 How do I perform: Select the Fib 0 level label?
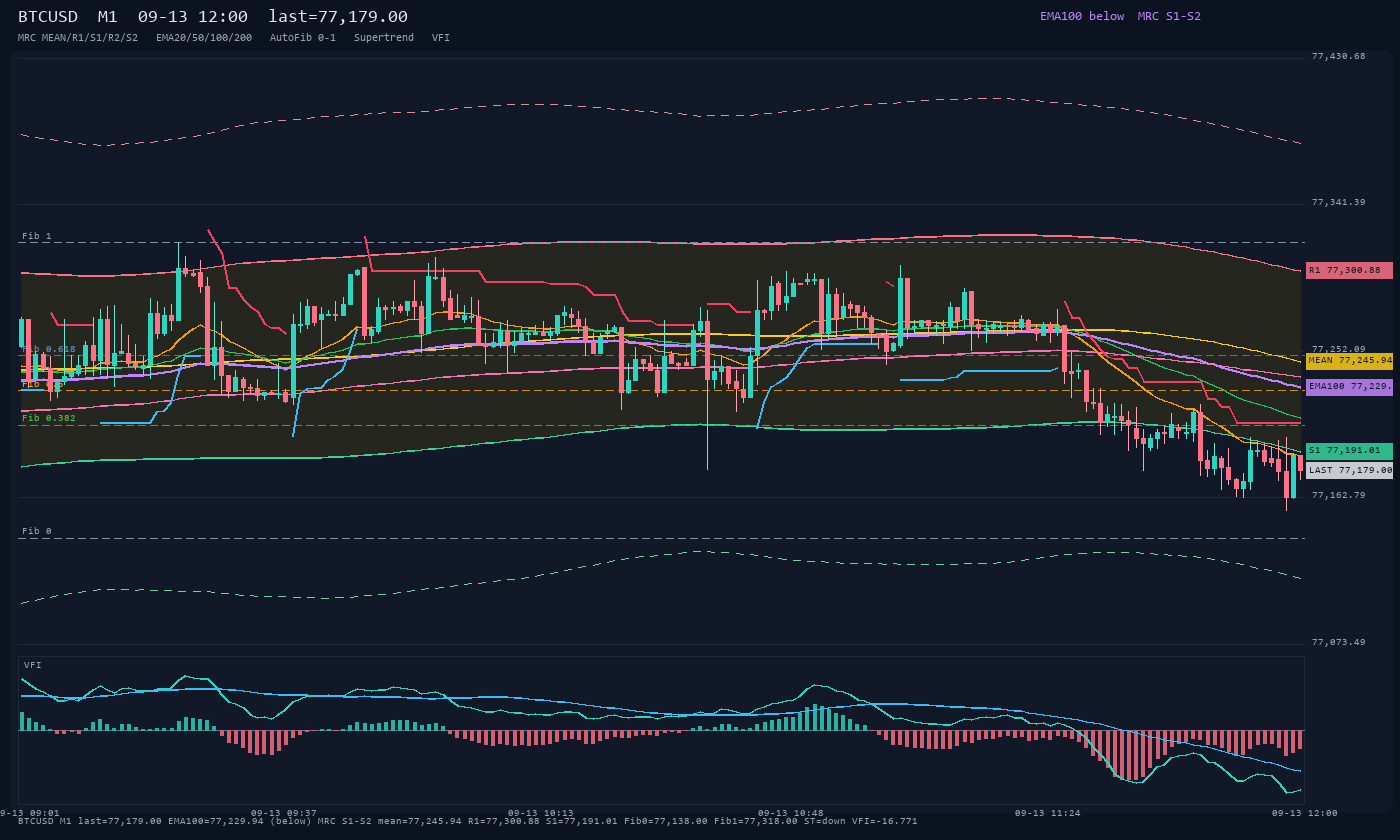pyautogui.click(x=37, y=531)
